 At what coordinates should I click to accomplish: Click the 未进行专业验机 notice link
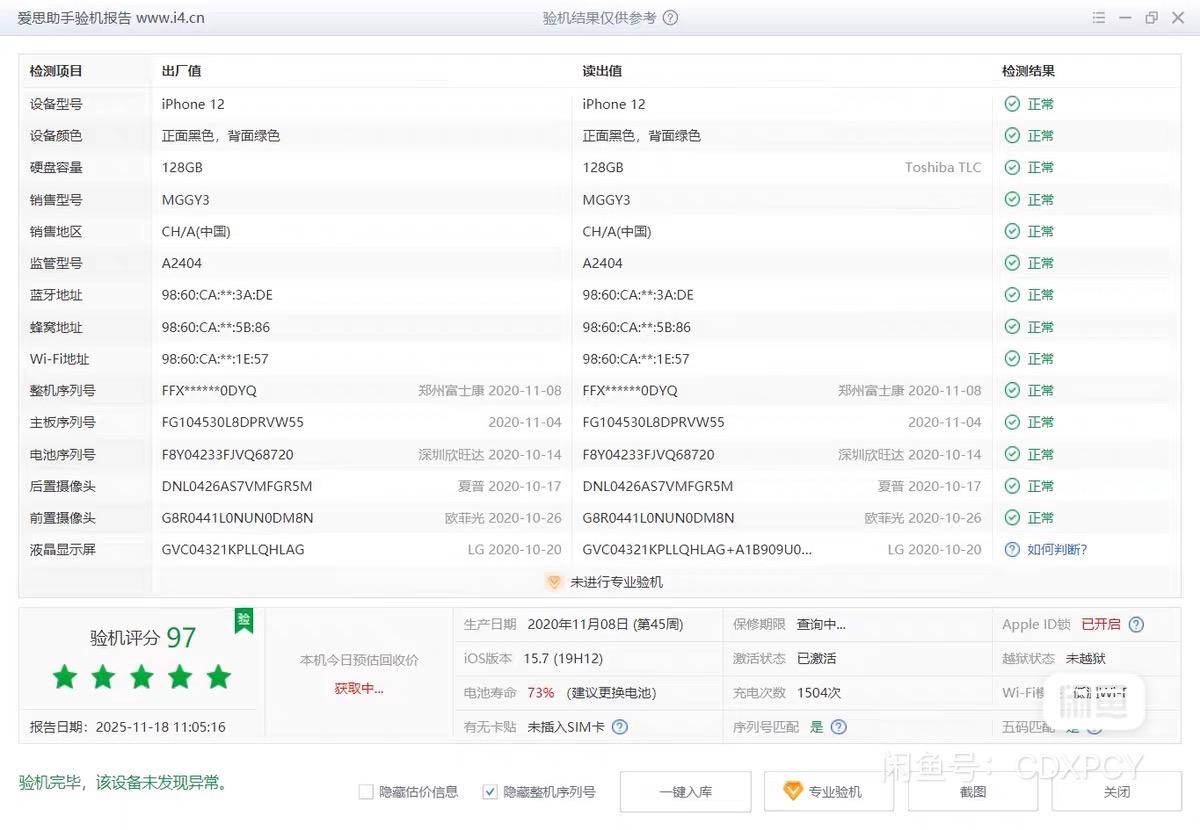click(616, 582)
